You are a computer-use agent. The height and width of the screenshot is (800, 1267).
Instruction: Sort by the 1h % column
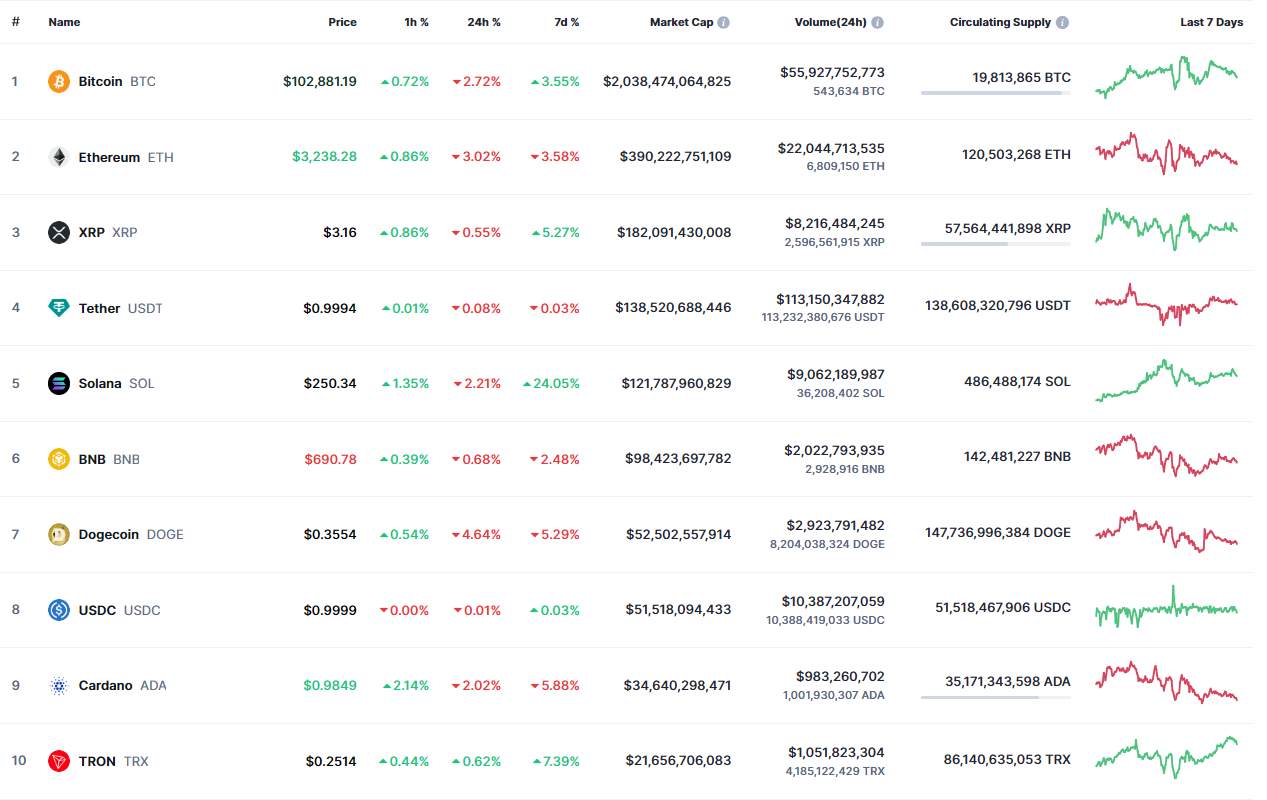click(x=416, y=22)
